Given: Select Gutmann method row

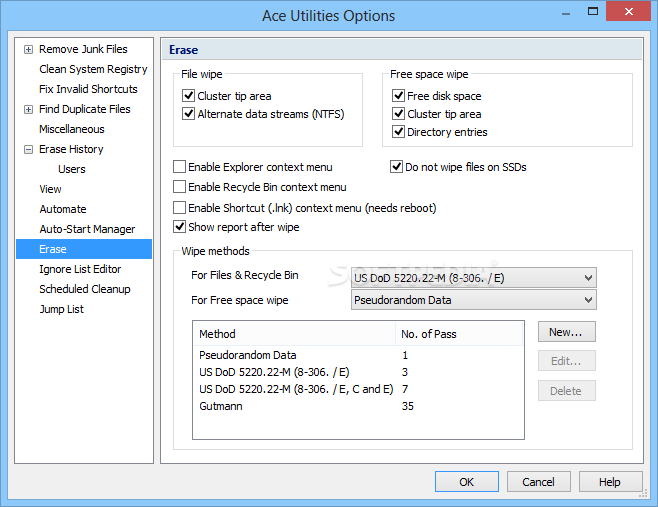Looking at the screenshot, I should tap(358, 406).
